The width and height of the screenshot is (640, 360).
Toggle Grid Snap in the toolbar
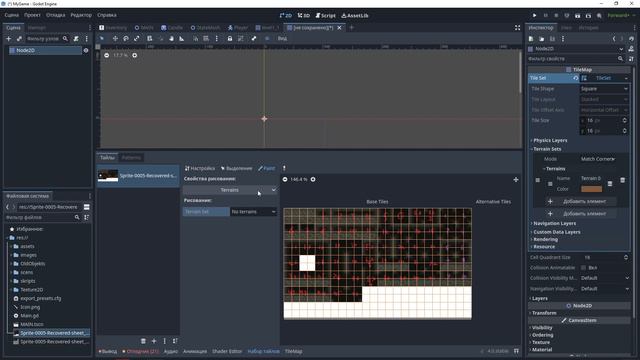coord(206,38)
